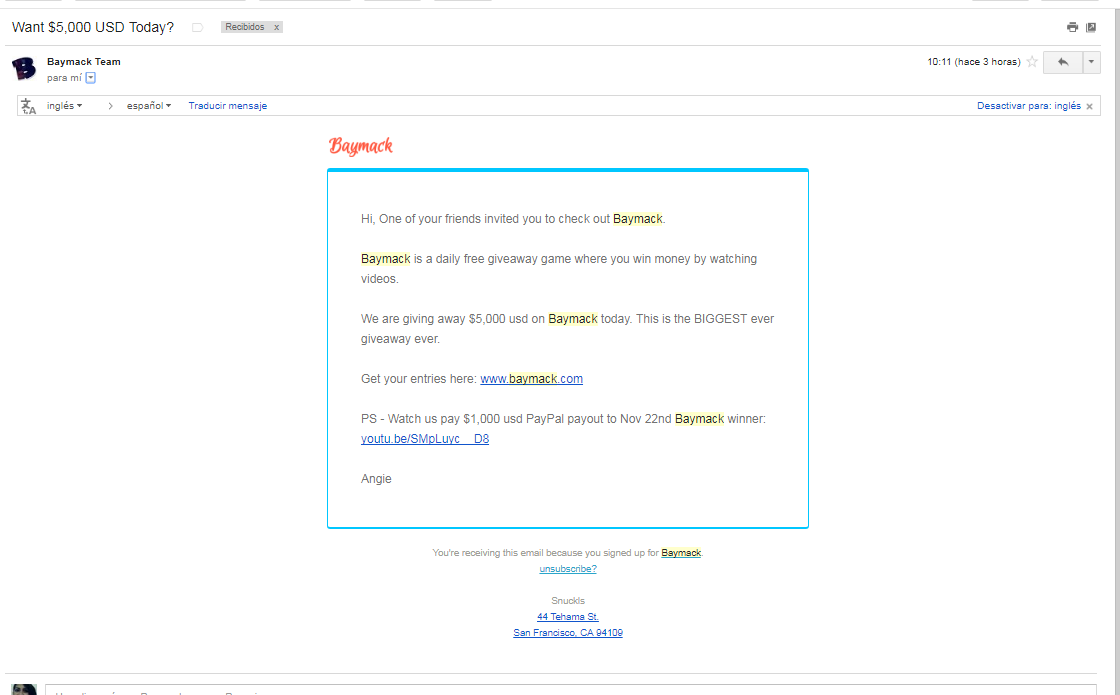The image size is (1120, 695).
Task: Click the 'Angie' signature text
Action: [x=376, y=479]
